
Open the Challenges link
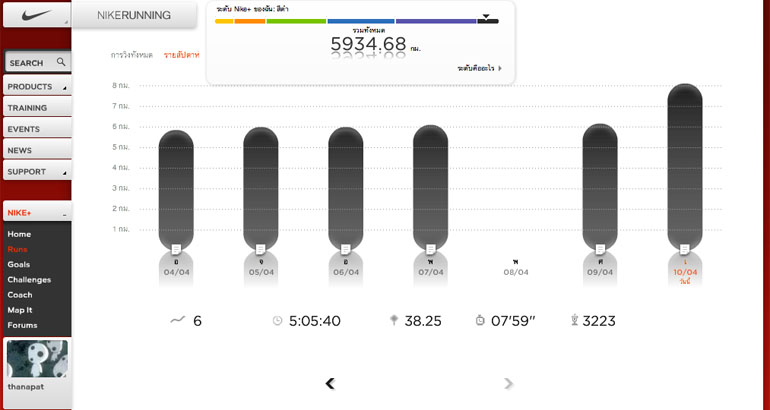pos(29,279)
